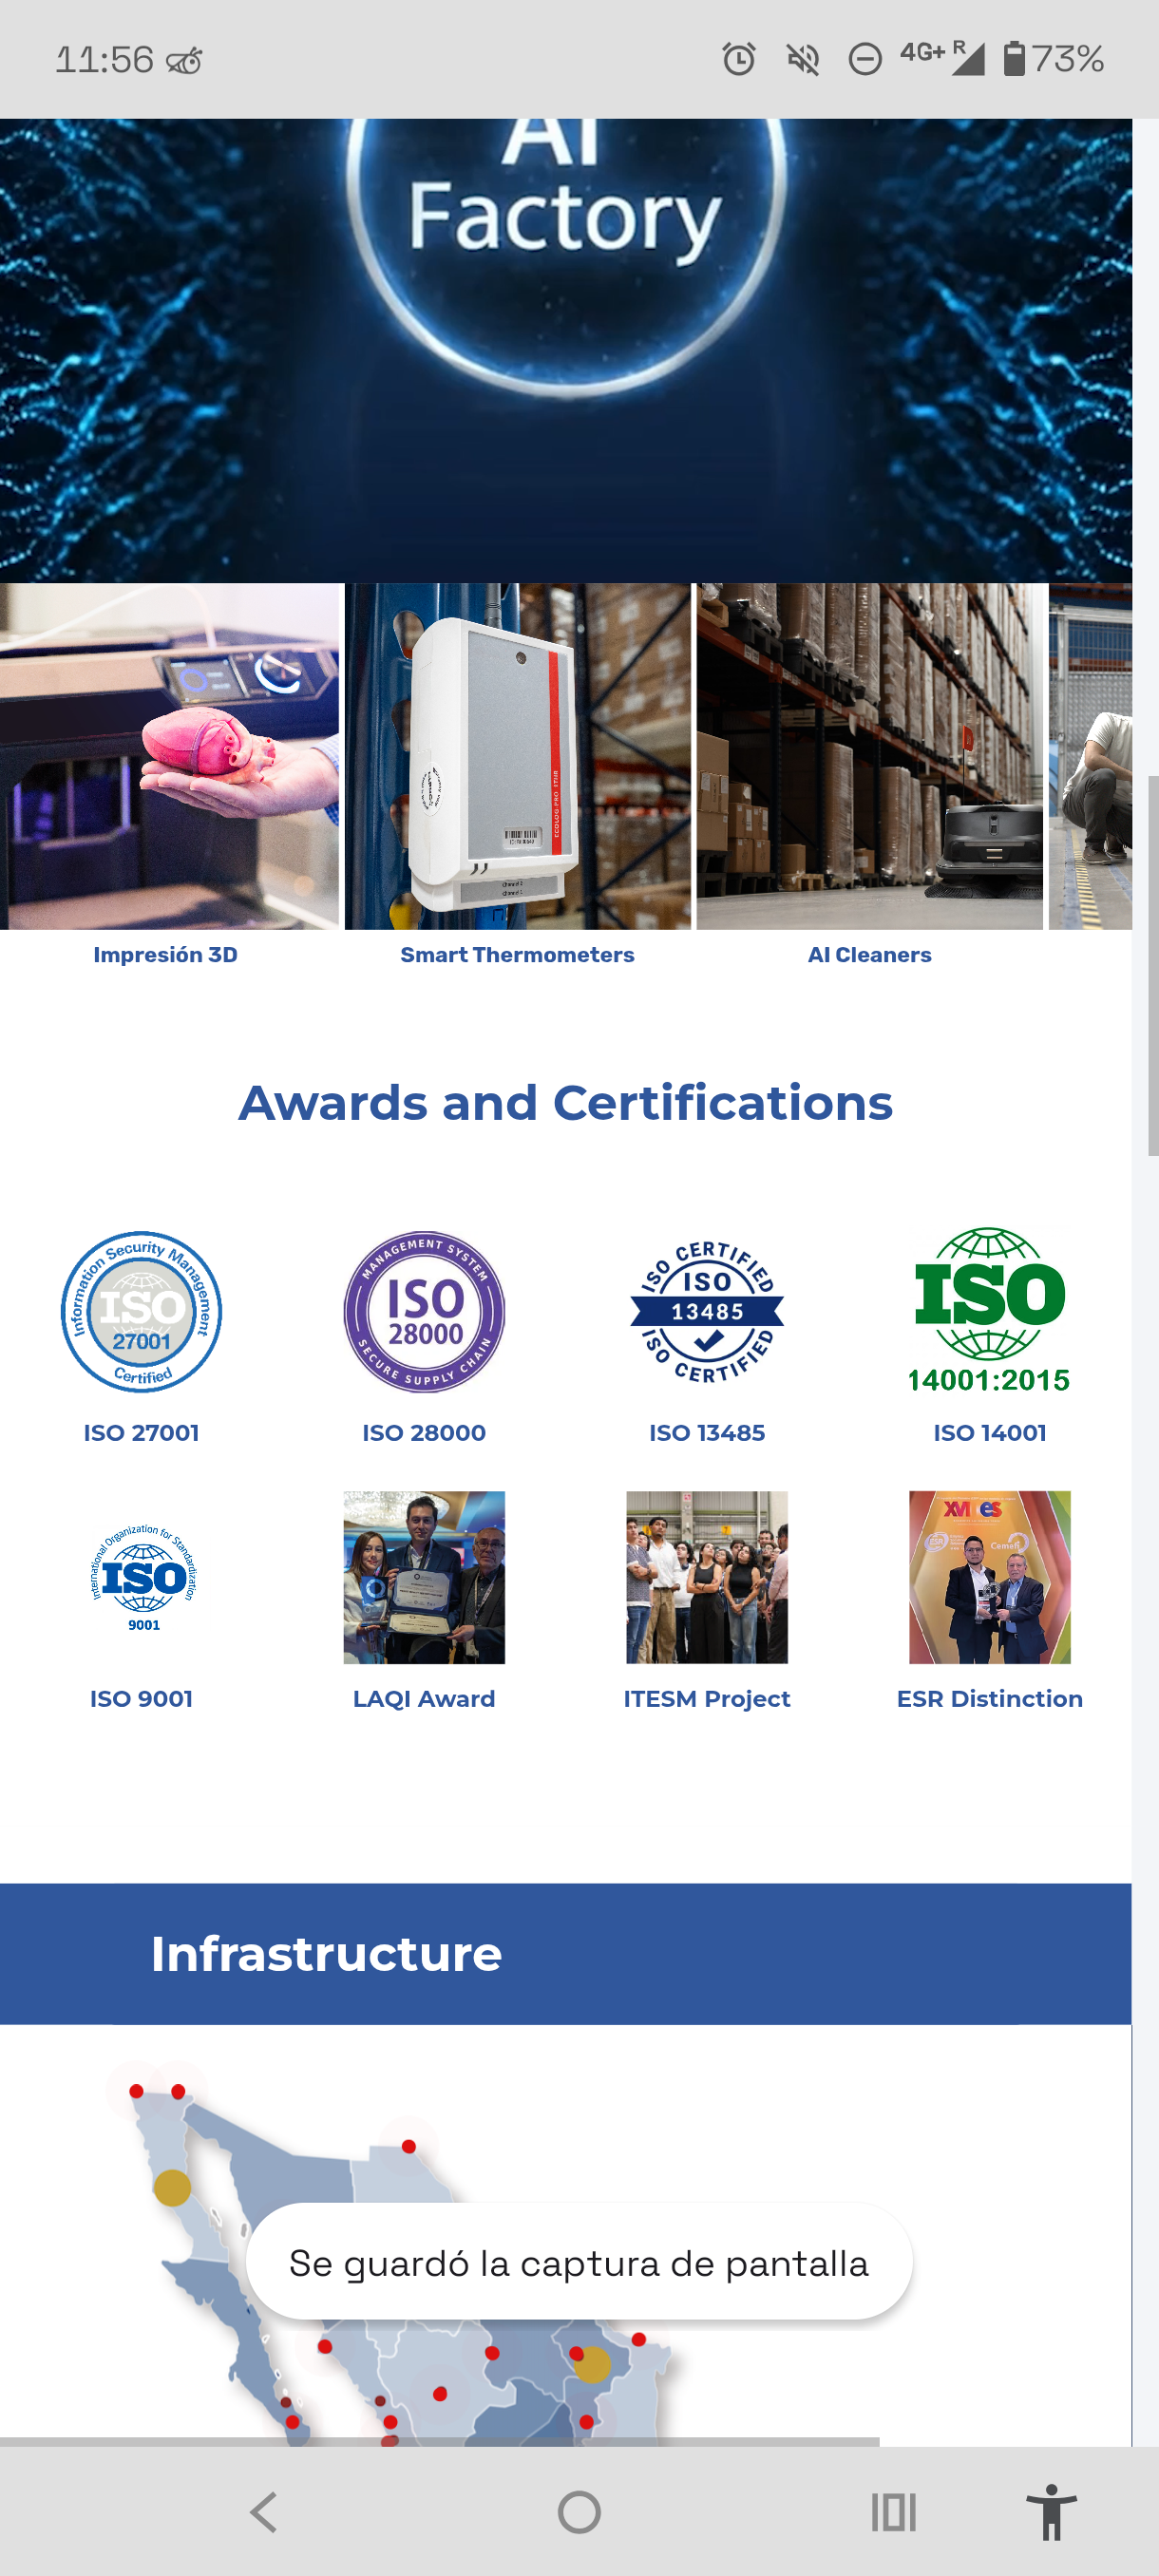Tap the recent apps button

click(894, 2511)
